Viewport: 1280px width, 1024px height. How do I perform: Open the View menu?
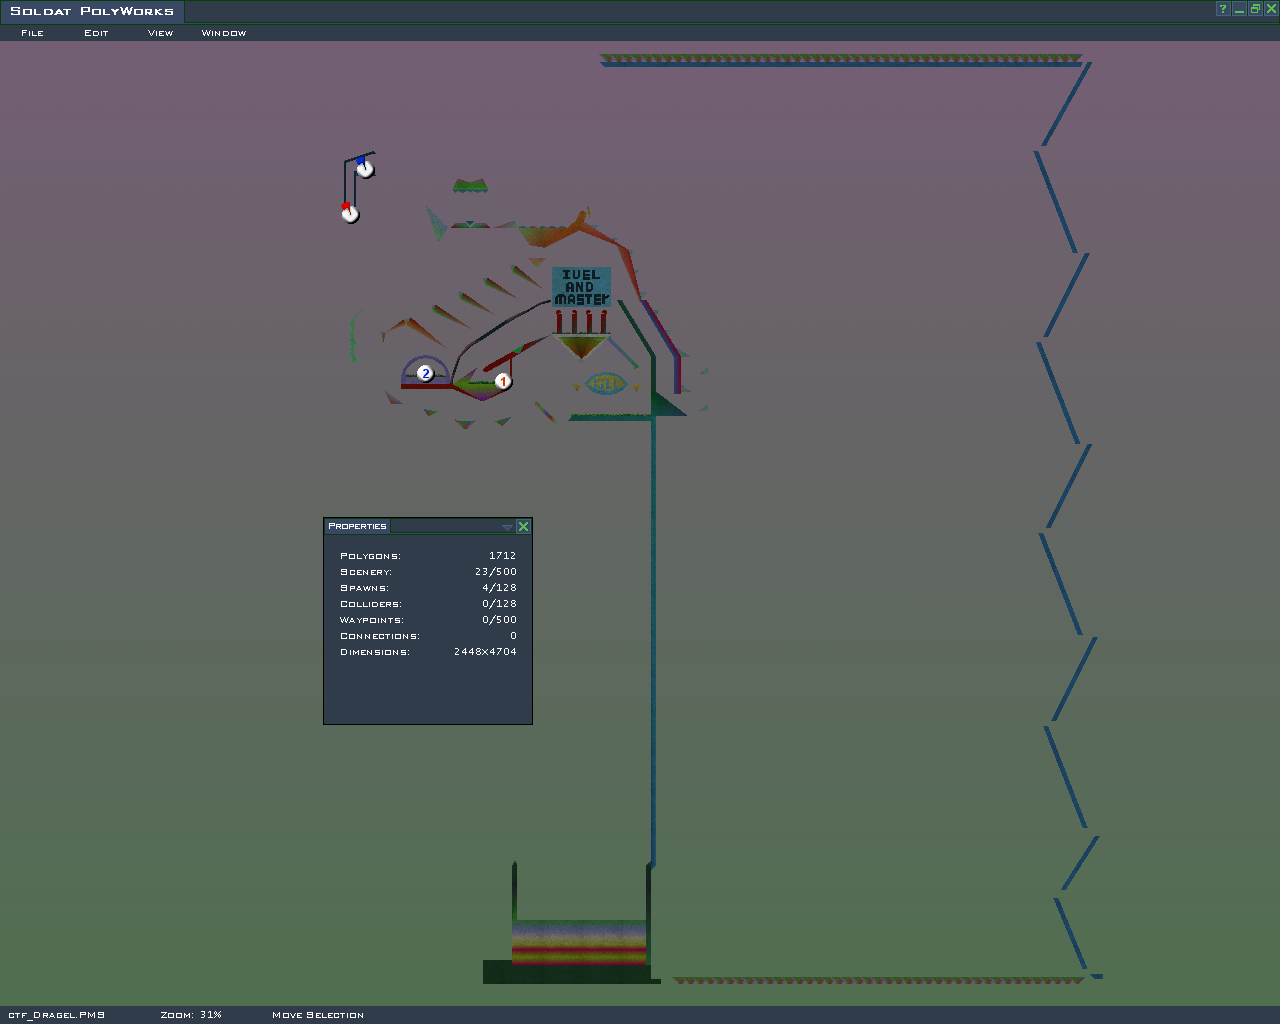click(160, 33)
